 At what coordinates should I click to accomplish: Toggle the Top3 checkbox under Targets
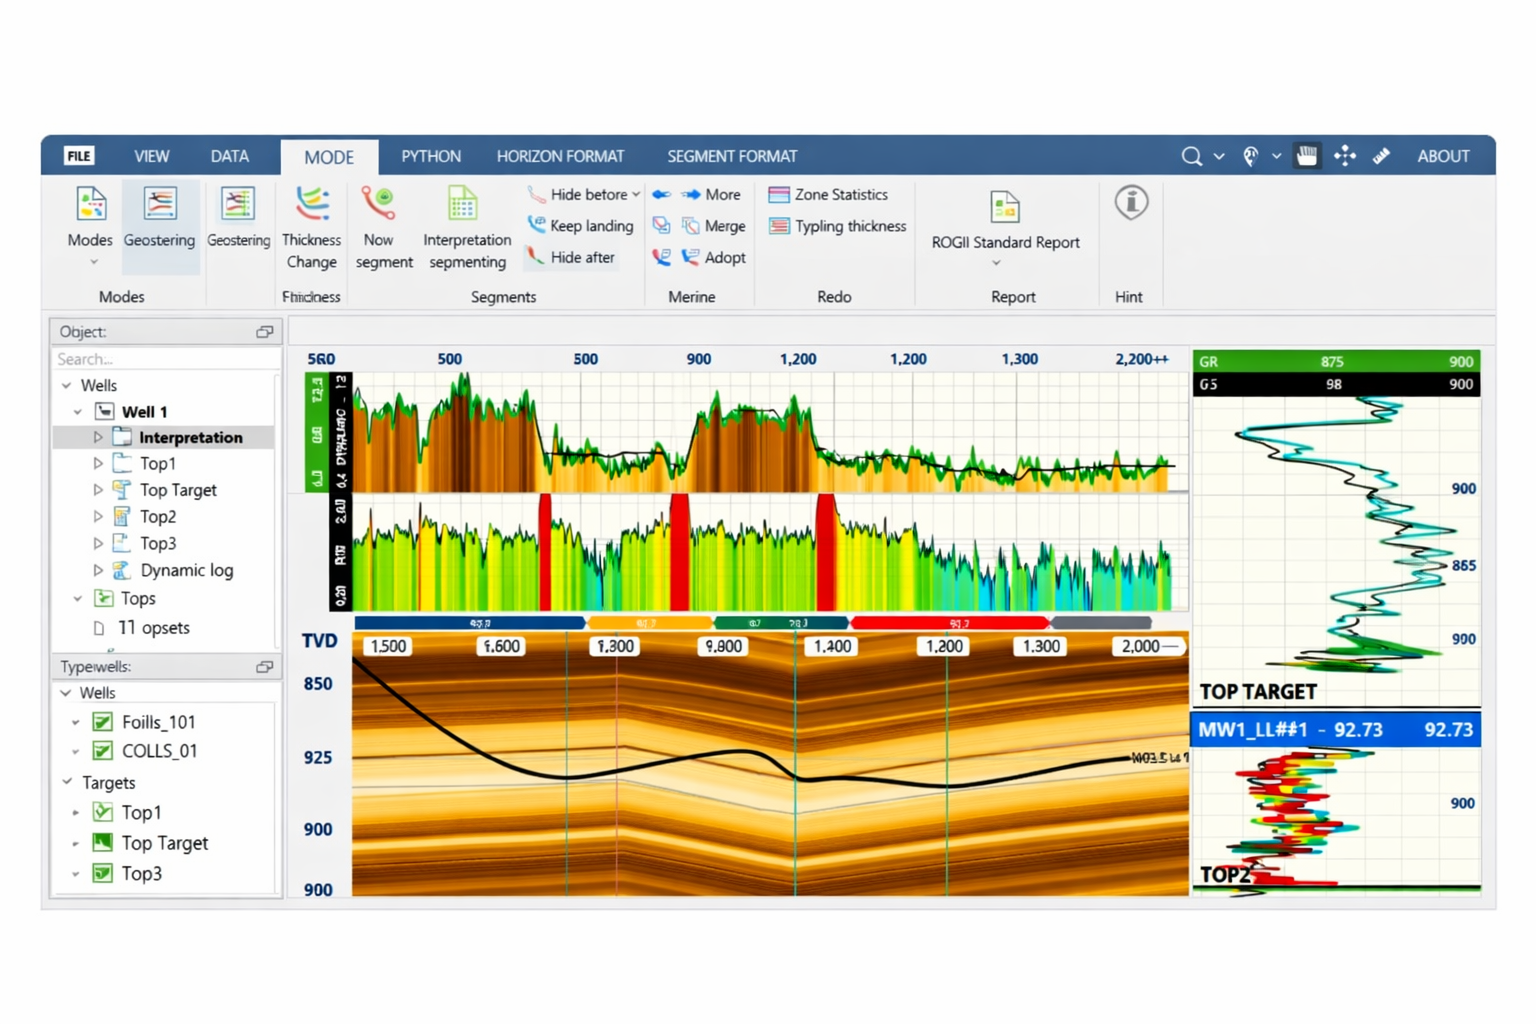[102, 873]
